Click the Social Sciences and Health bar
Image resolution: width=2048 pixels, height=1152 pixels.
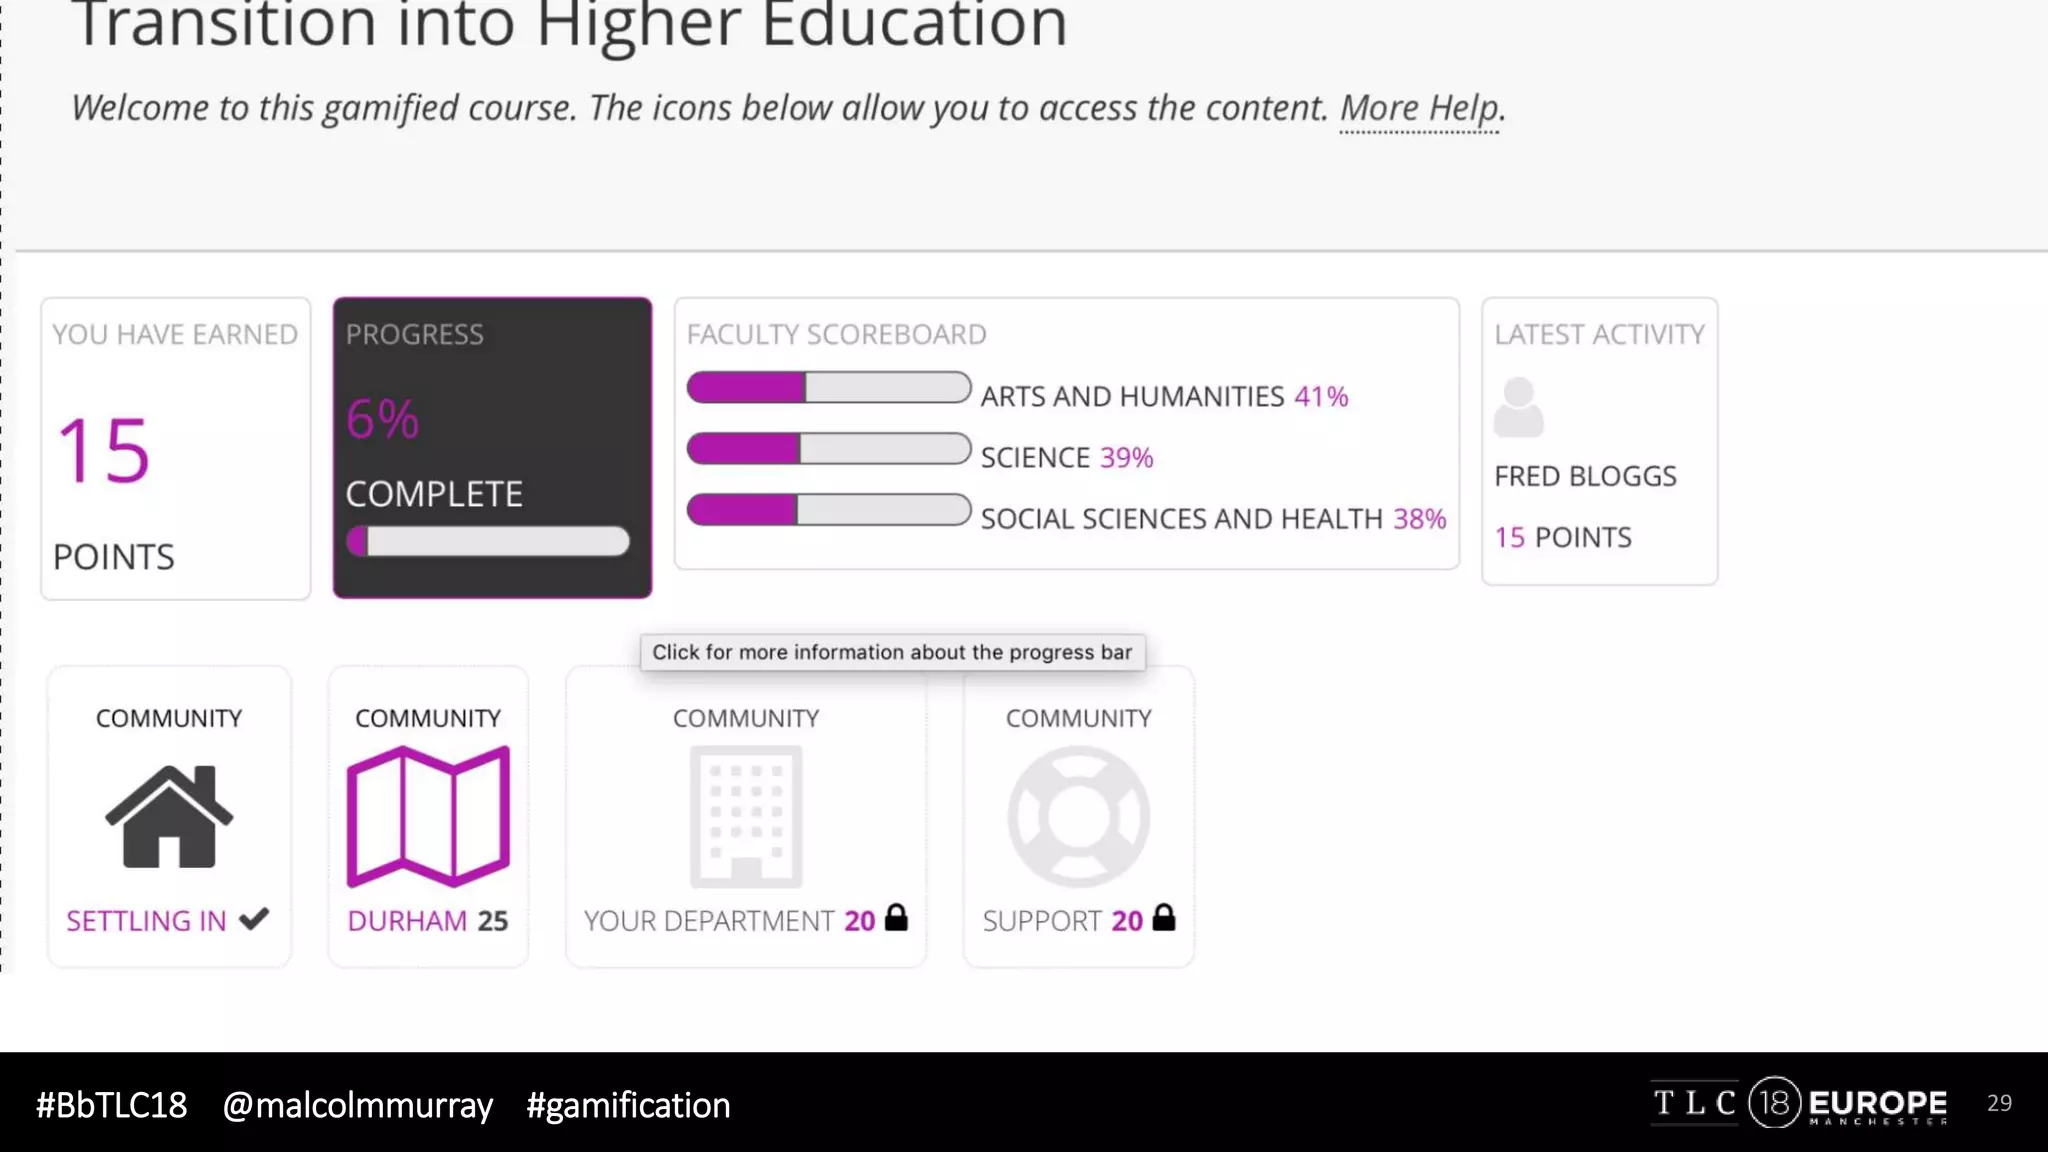tap(828, 510)
